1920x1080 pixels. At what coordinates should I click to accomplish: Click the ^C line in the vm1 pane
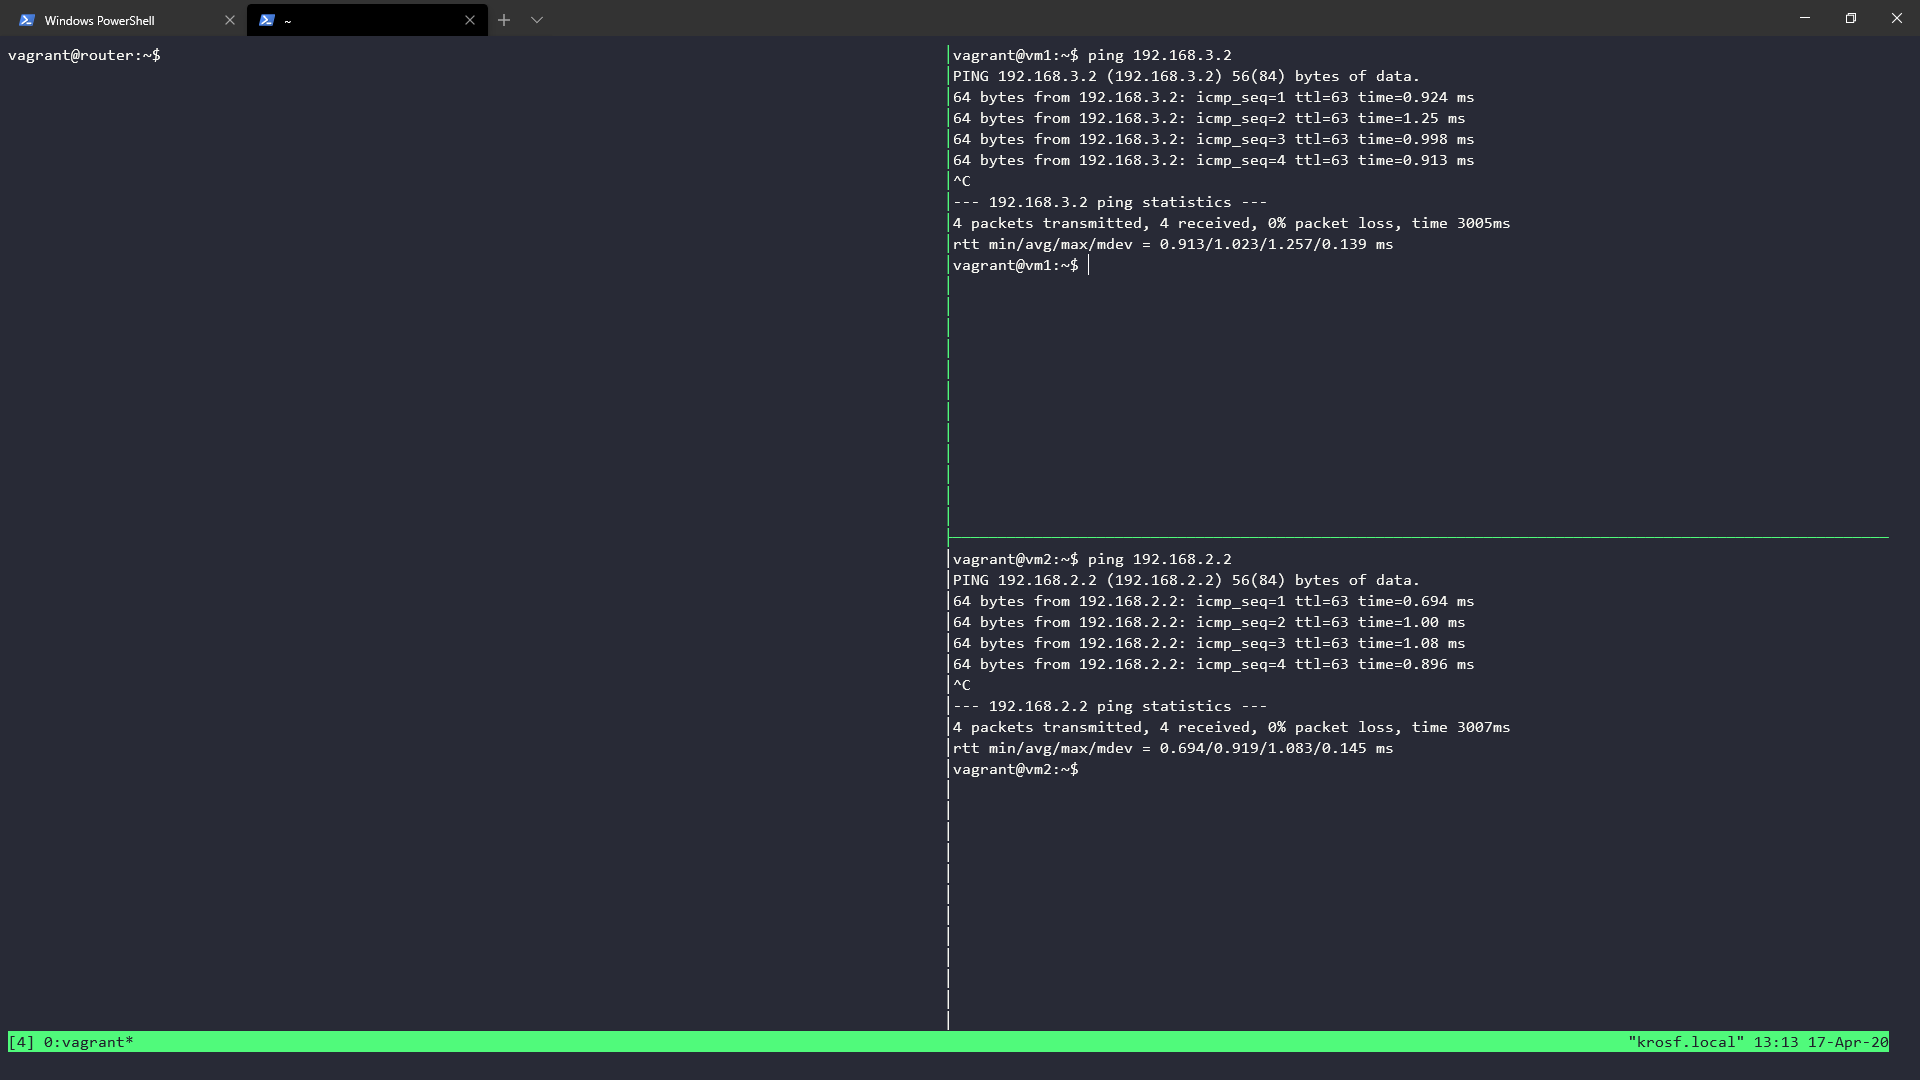tap(962, 181)
